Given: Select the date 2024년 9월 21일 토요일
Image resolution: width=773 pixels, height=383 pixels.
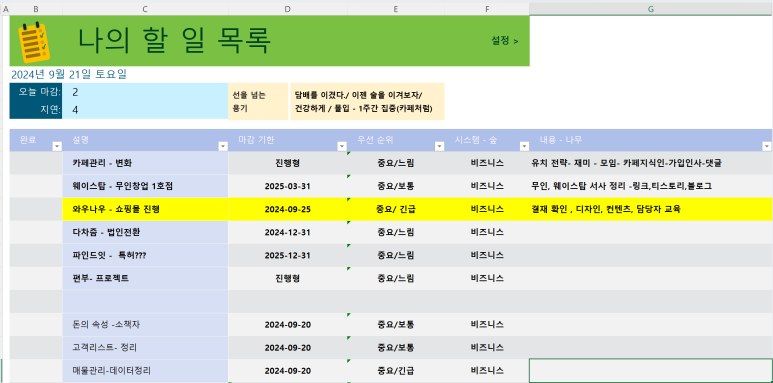Looking at the screenshot, I should tap(69, 74).
